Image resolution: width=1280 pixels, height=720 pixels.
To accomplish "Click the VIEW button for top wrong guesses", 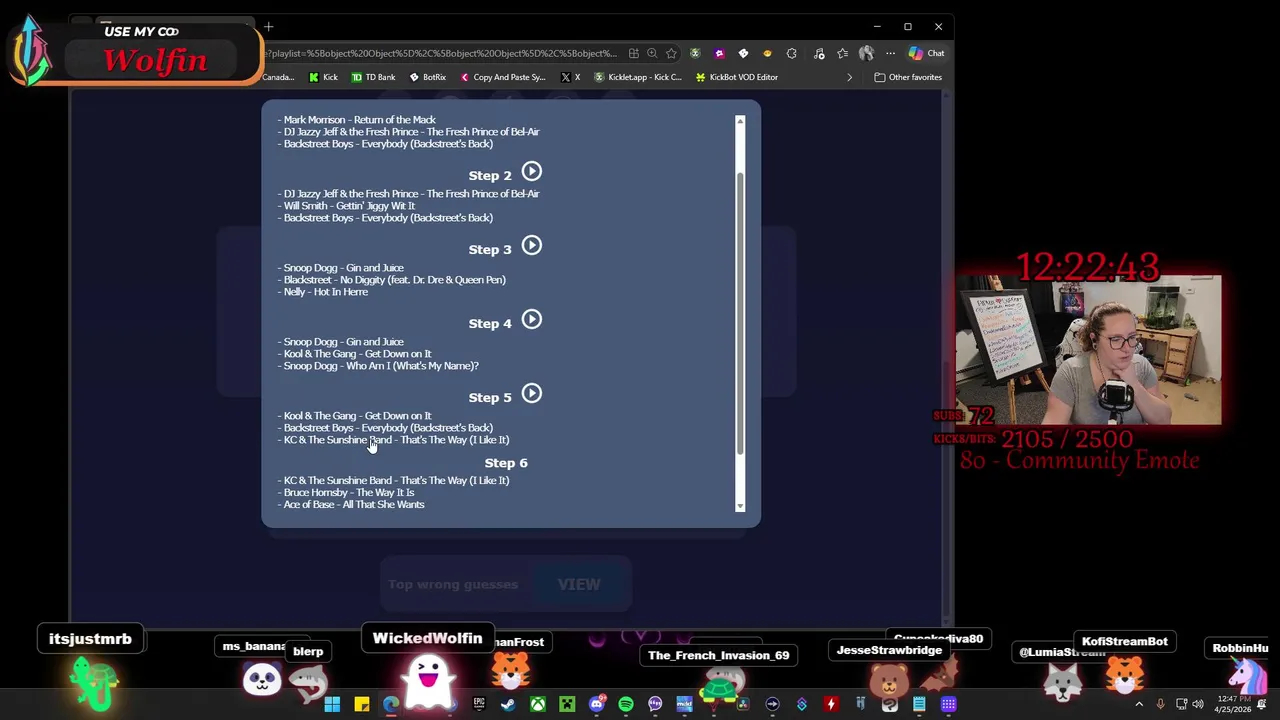I will tap(579, 584).
